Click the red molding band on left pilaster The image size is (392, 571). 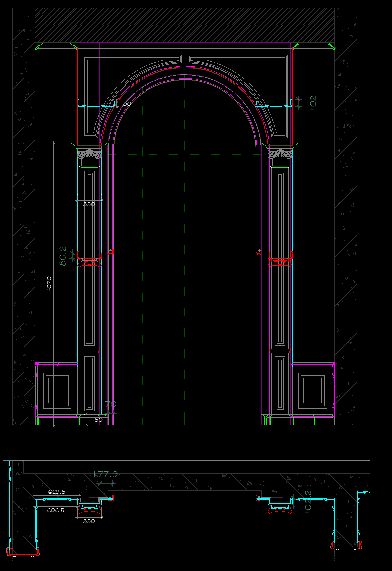[90, 261]
